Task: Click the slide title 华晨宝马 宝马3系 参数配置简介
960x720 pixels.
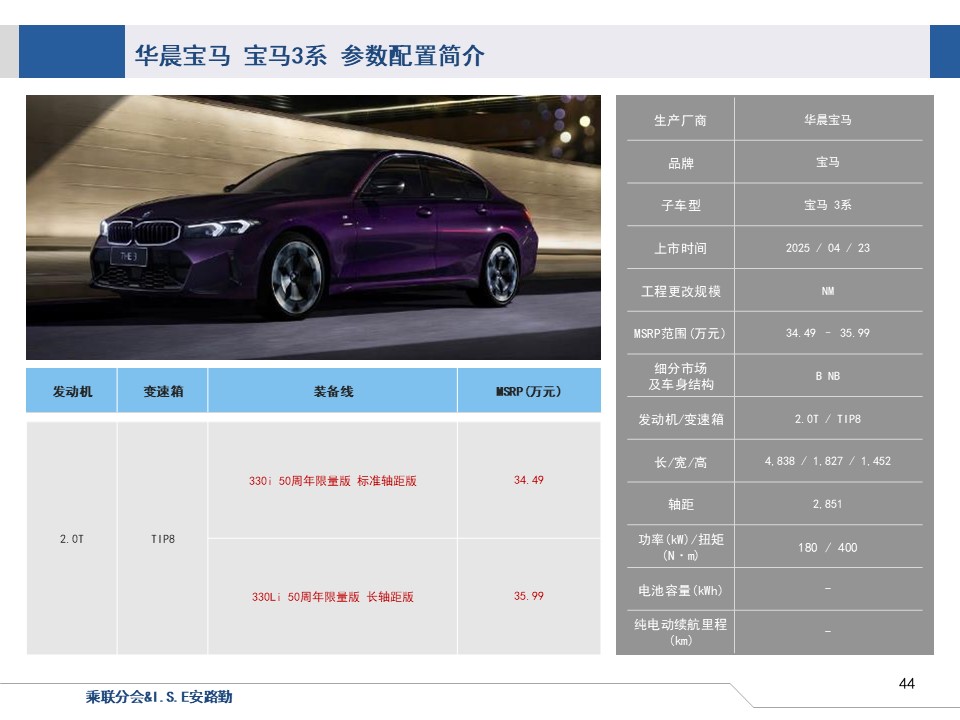Action: (310, 56)
